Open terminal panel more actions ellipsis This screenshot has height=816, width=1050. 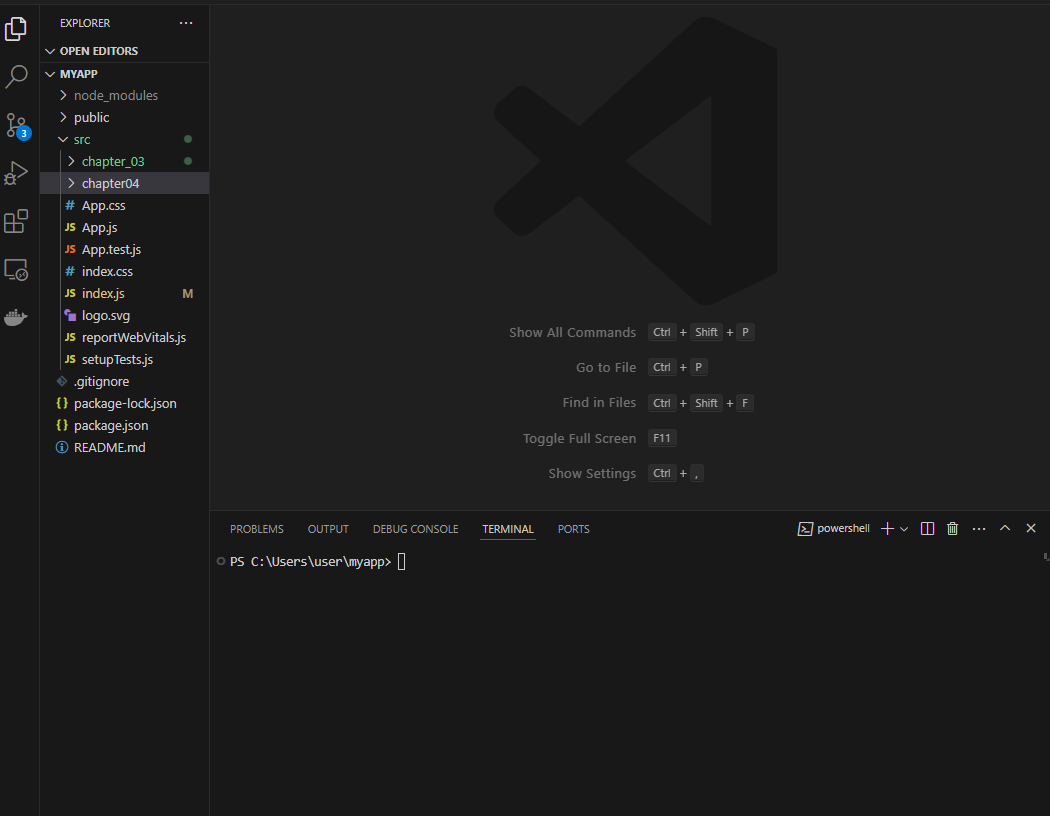click(979, 529)
